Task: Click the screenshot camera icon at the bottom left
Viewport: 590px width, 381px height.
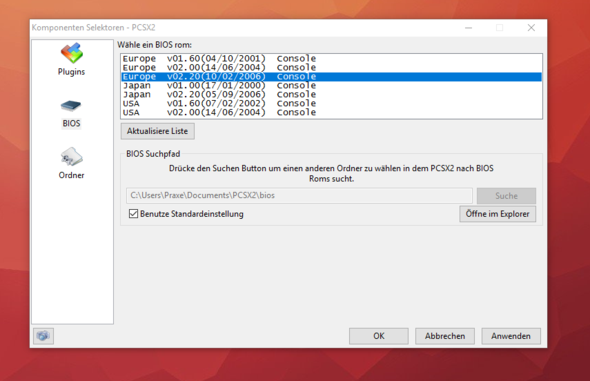Action: pyautogui.click(x=43, y=336)
